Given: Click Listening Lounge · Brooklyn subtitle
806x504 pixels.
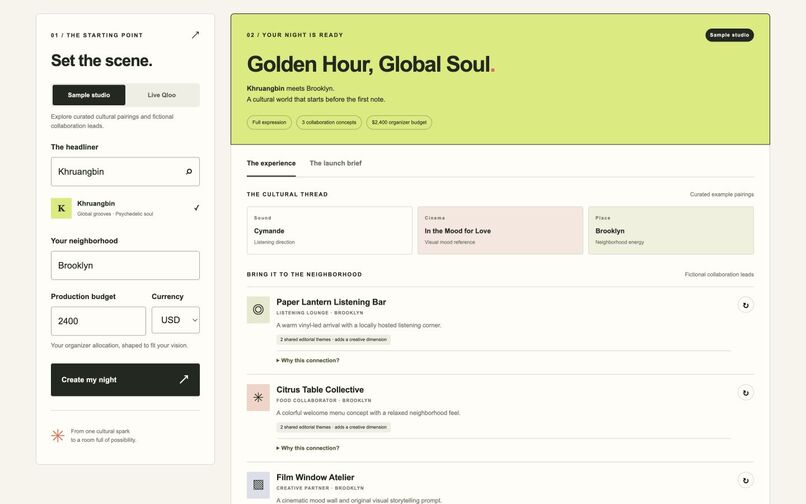Looking at the screenshot, I should [x=320, y=313].
